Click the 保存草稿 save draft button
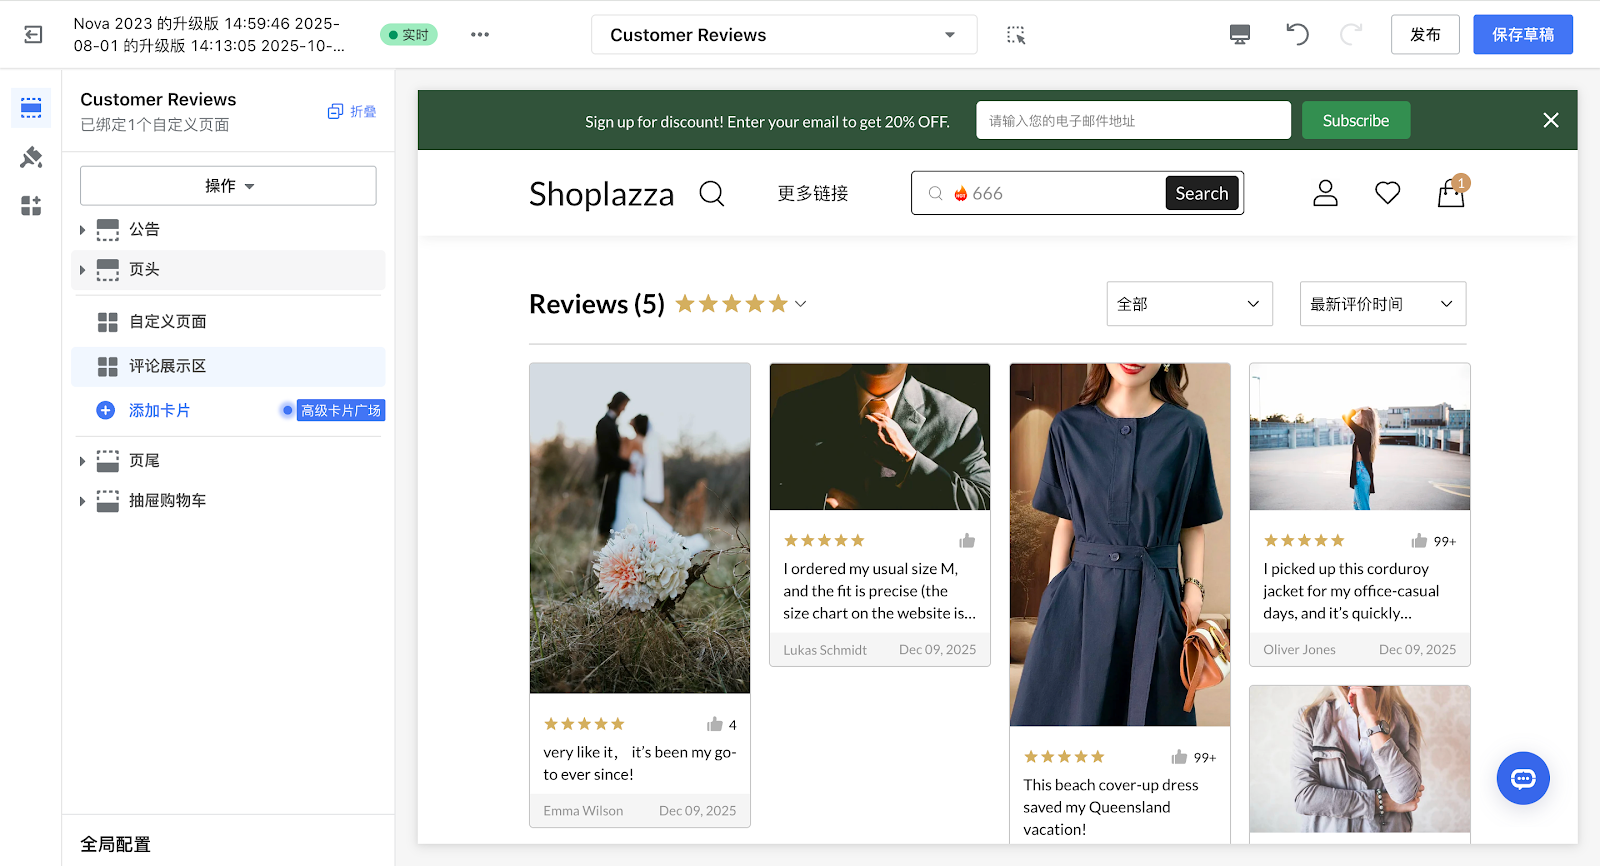1600x866 pixels. (1522, 35)
